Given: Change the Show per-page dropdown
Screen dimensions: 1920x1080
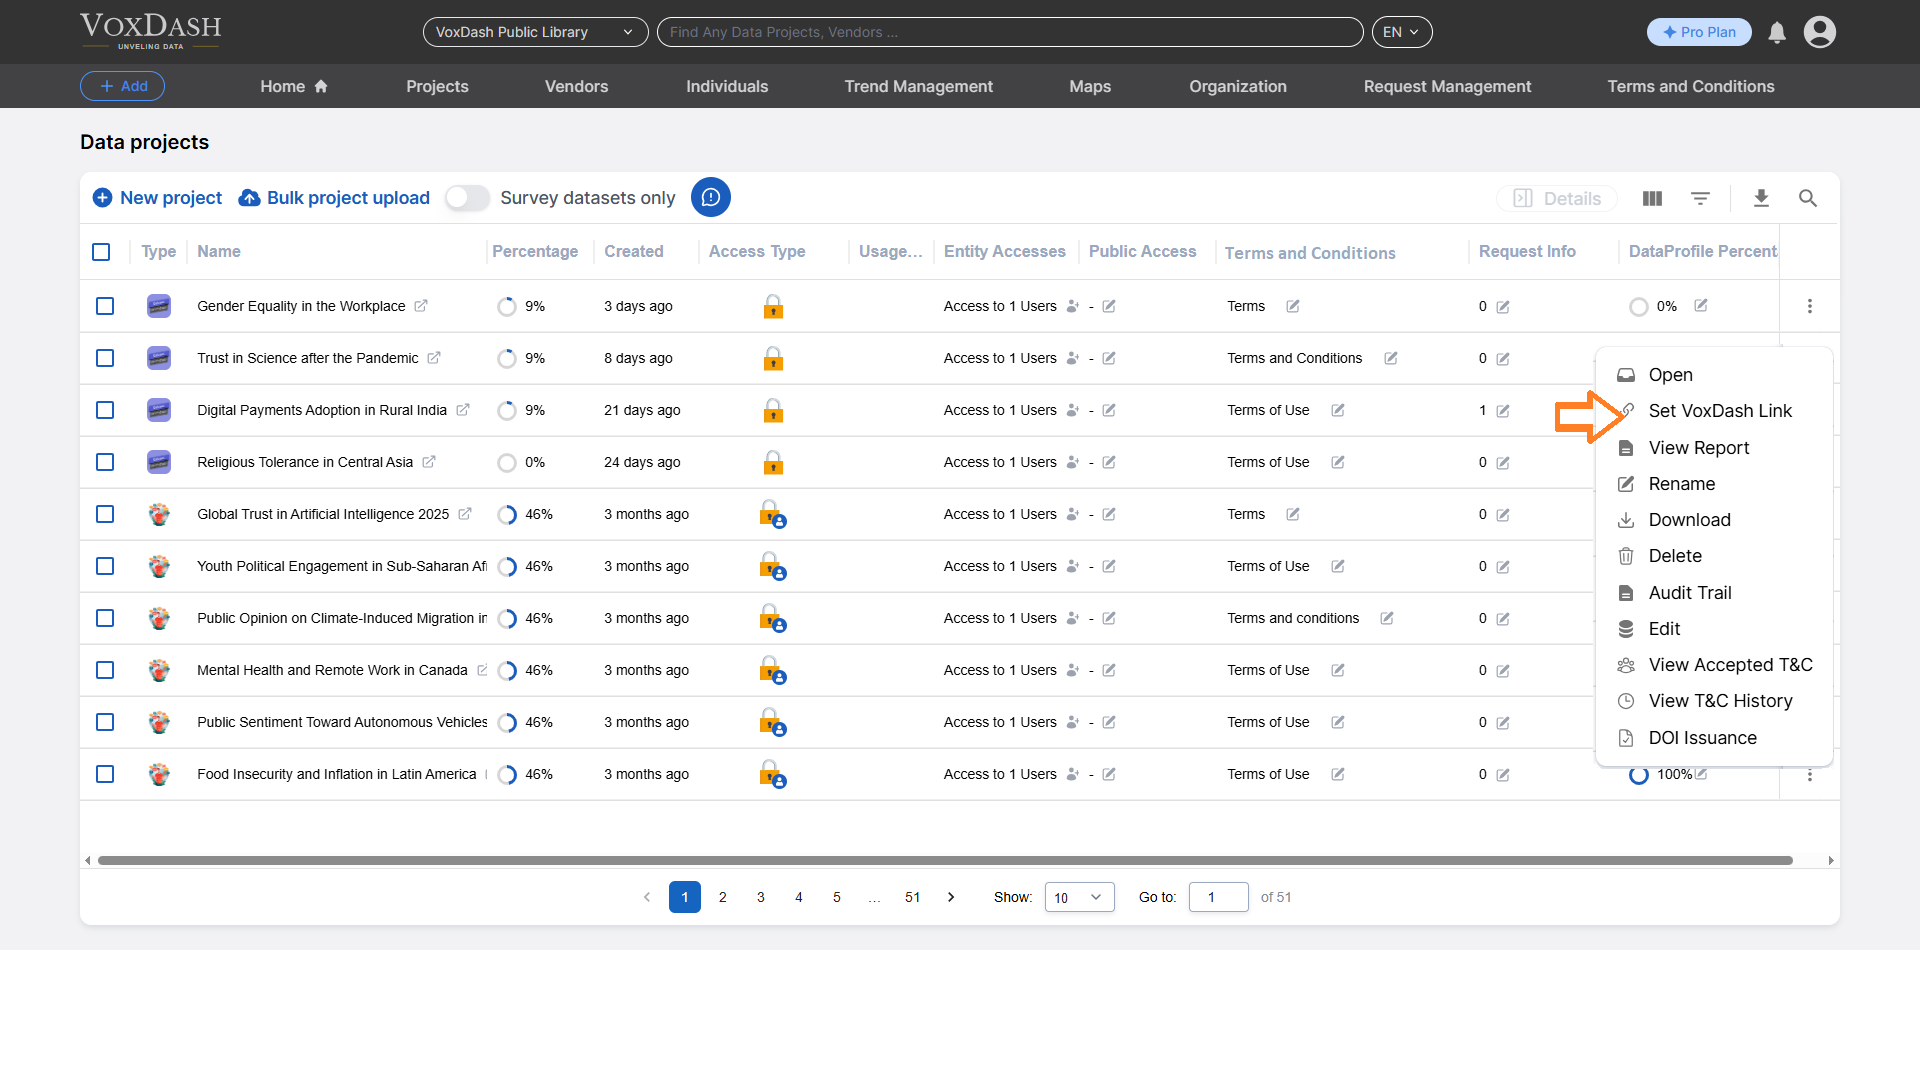Looking at the screenshot, I should tap(1078, 897).
